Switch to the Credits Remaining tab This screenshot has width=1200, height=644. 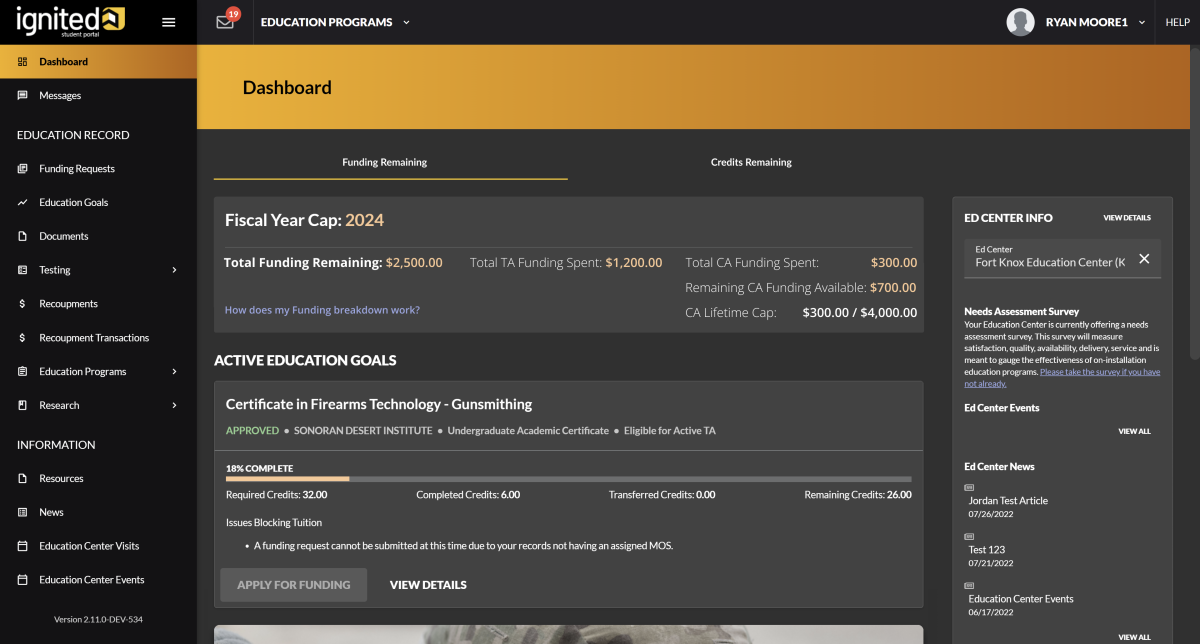750,162
